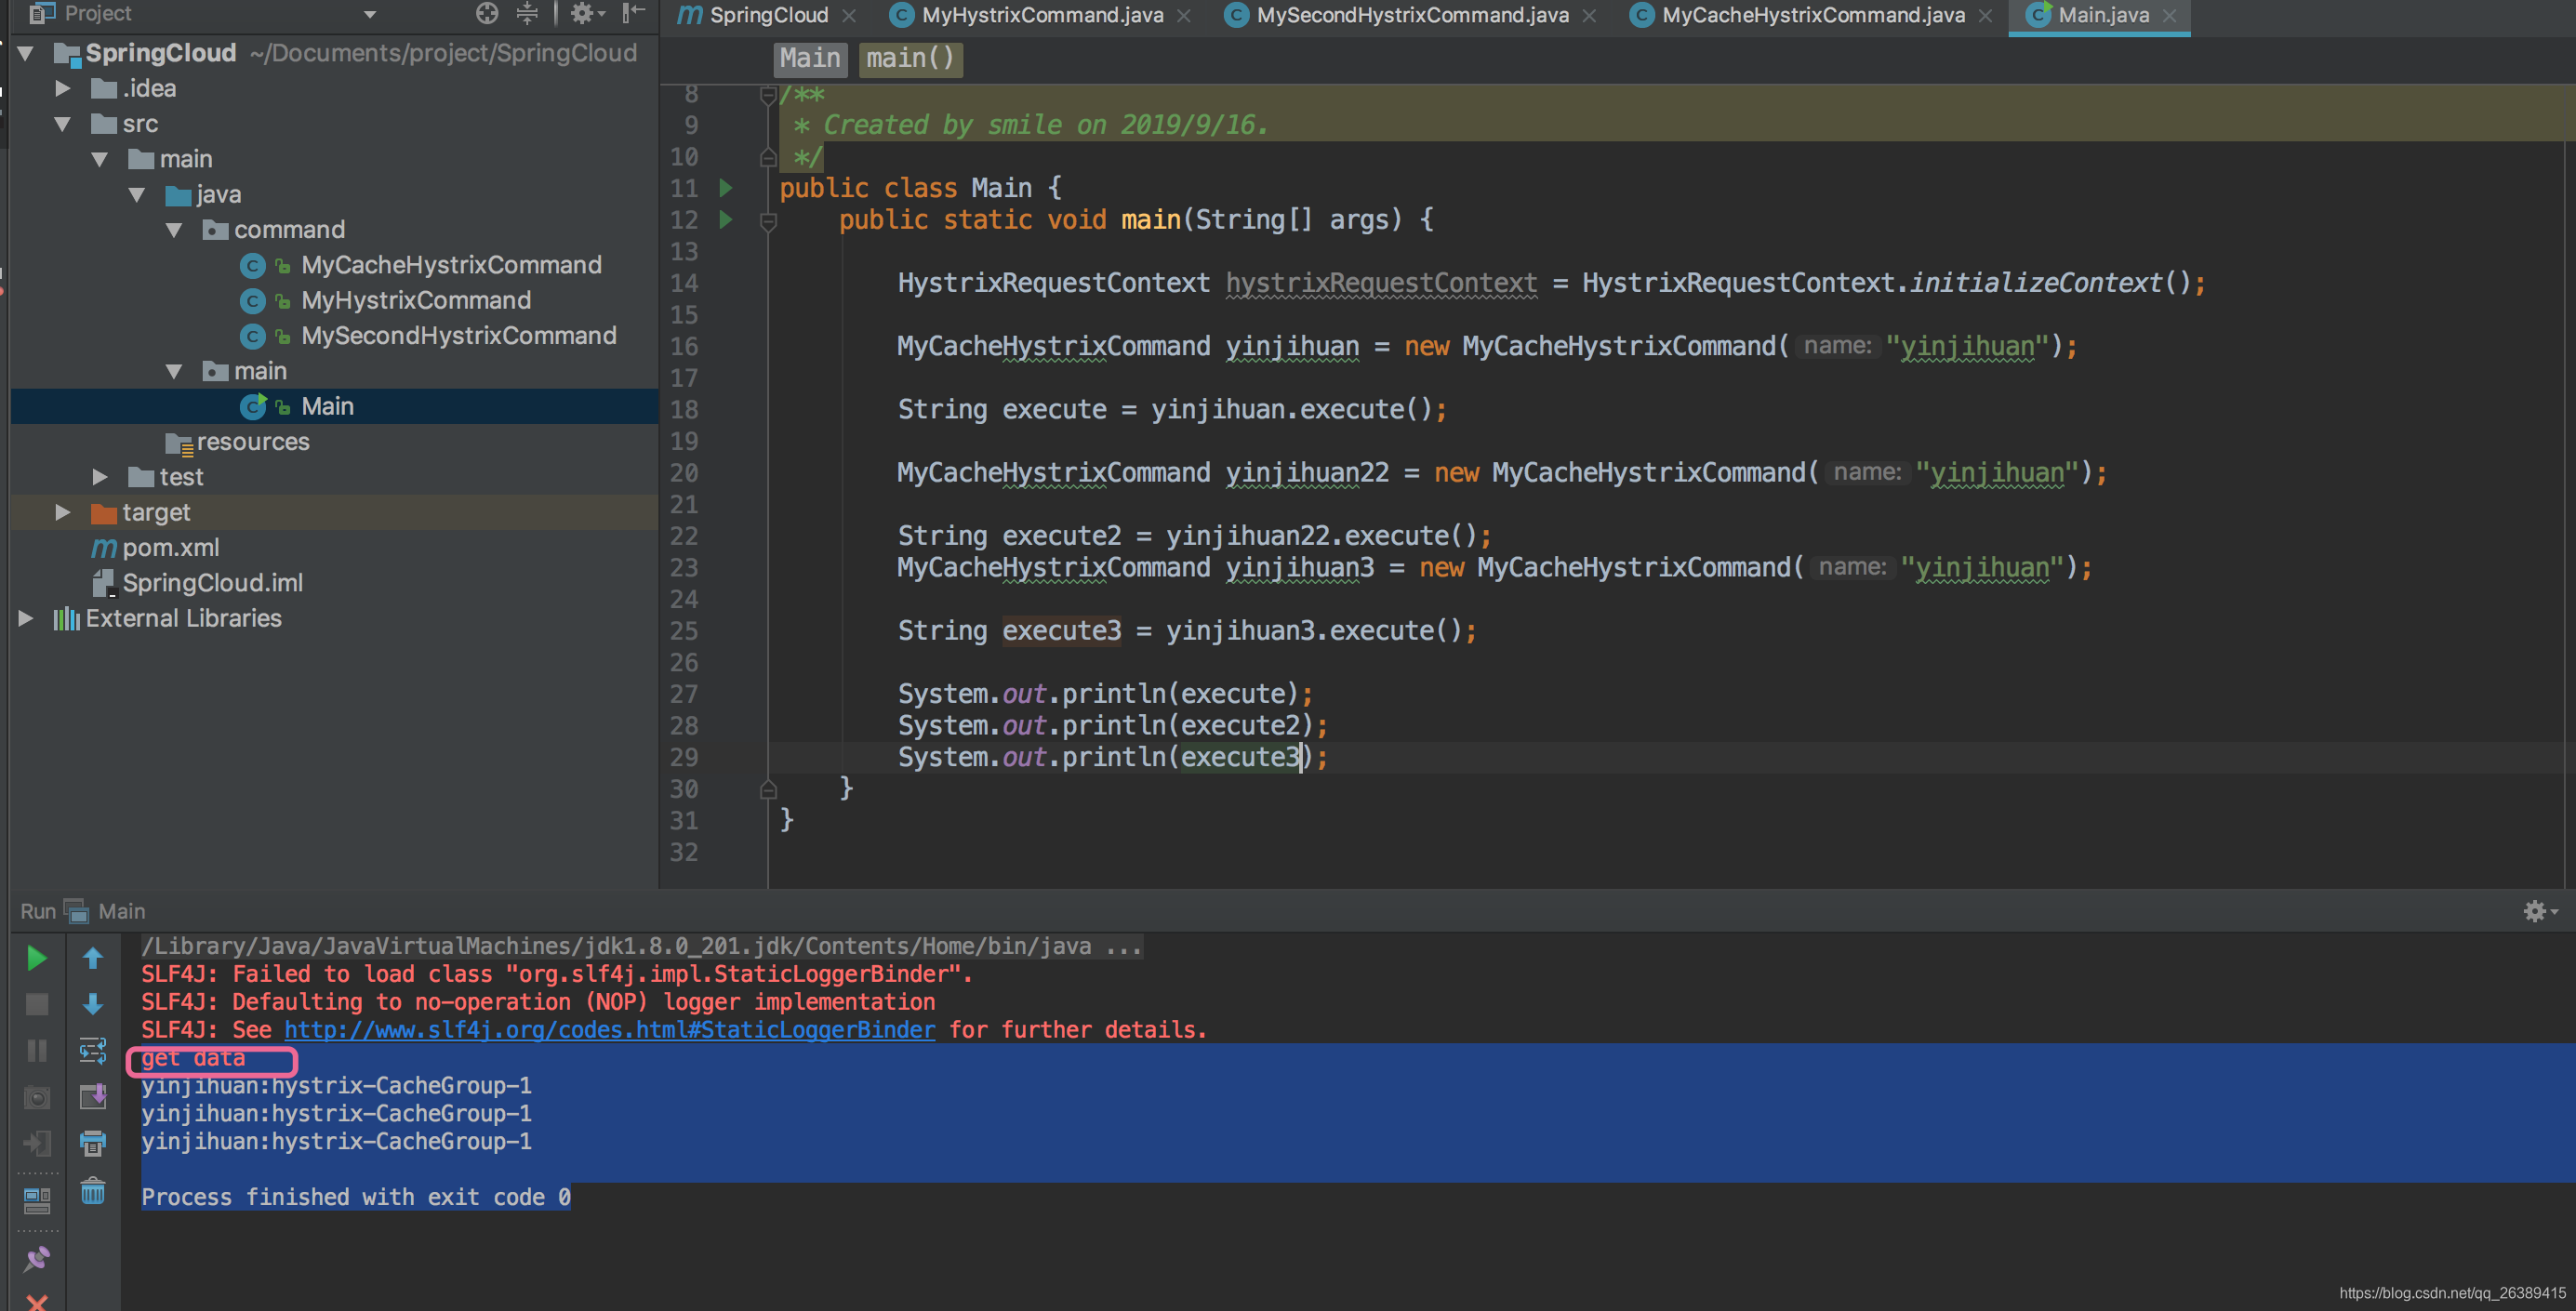Image resolution: width=2576 pixels, height=1311 pixels.
Task: Select pom.xml in the project tree
Action: click(x=170, y=548)
